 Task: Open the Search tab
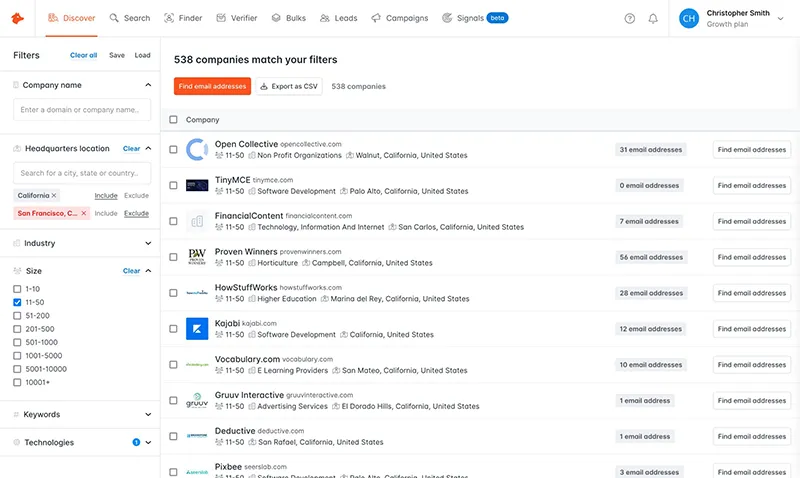click(130, 18)
